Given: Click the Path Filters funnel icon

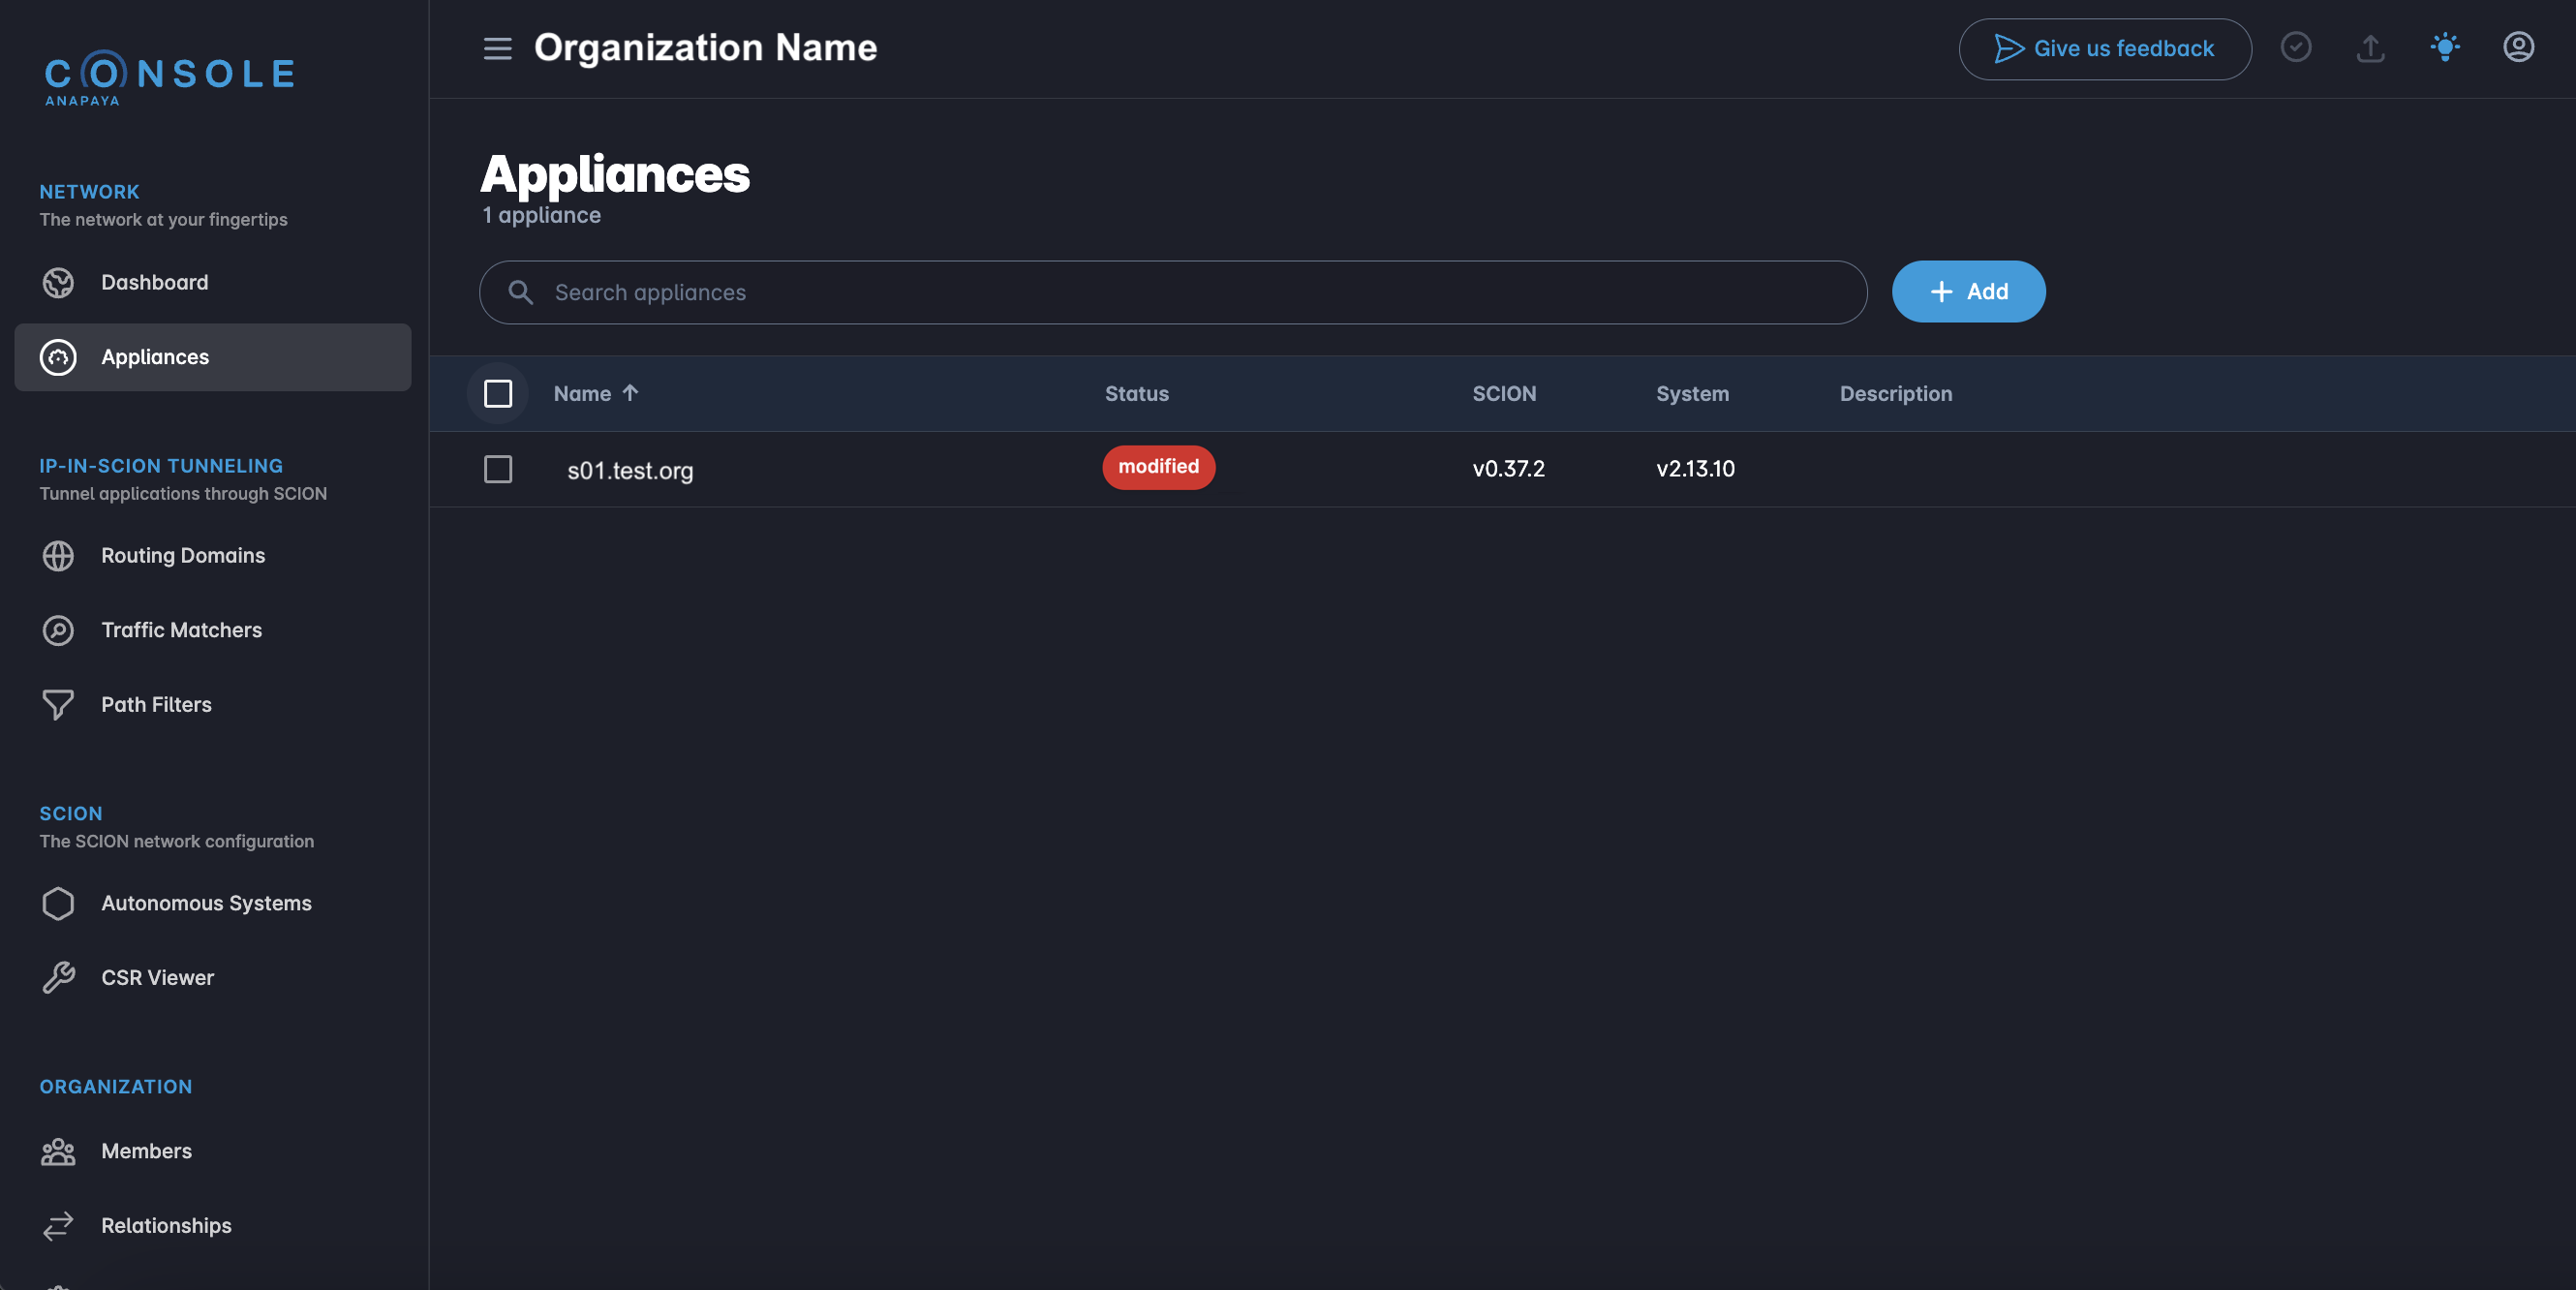Looking at the screenshot, I should click(x=58, y=704).
